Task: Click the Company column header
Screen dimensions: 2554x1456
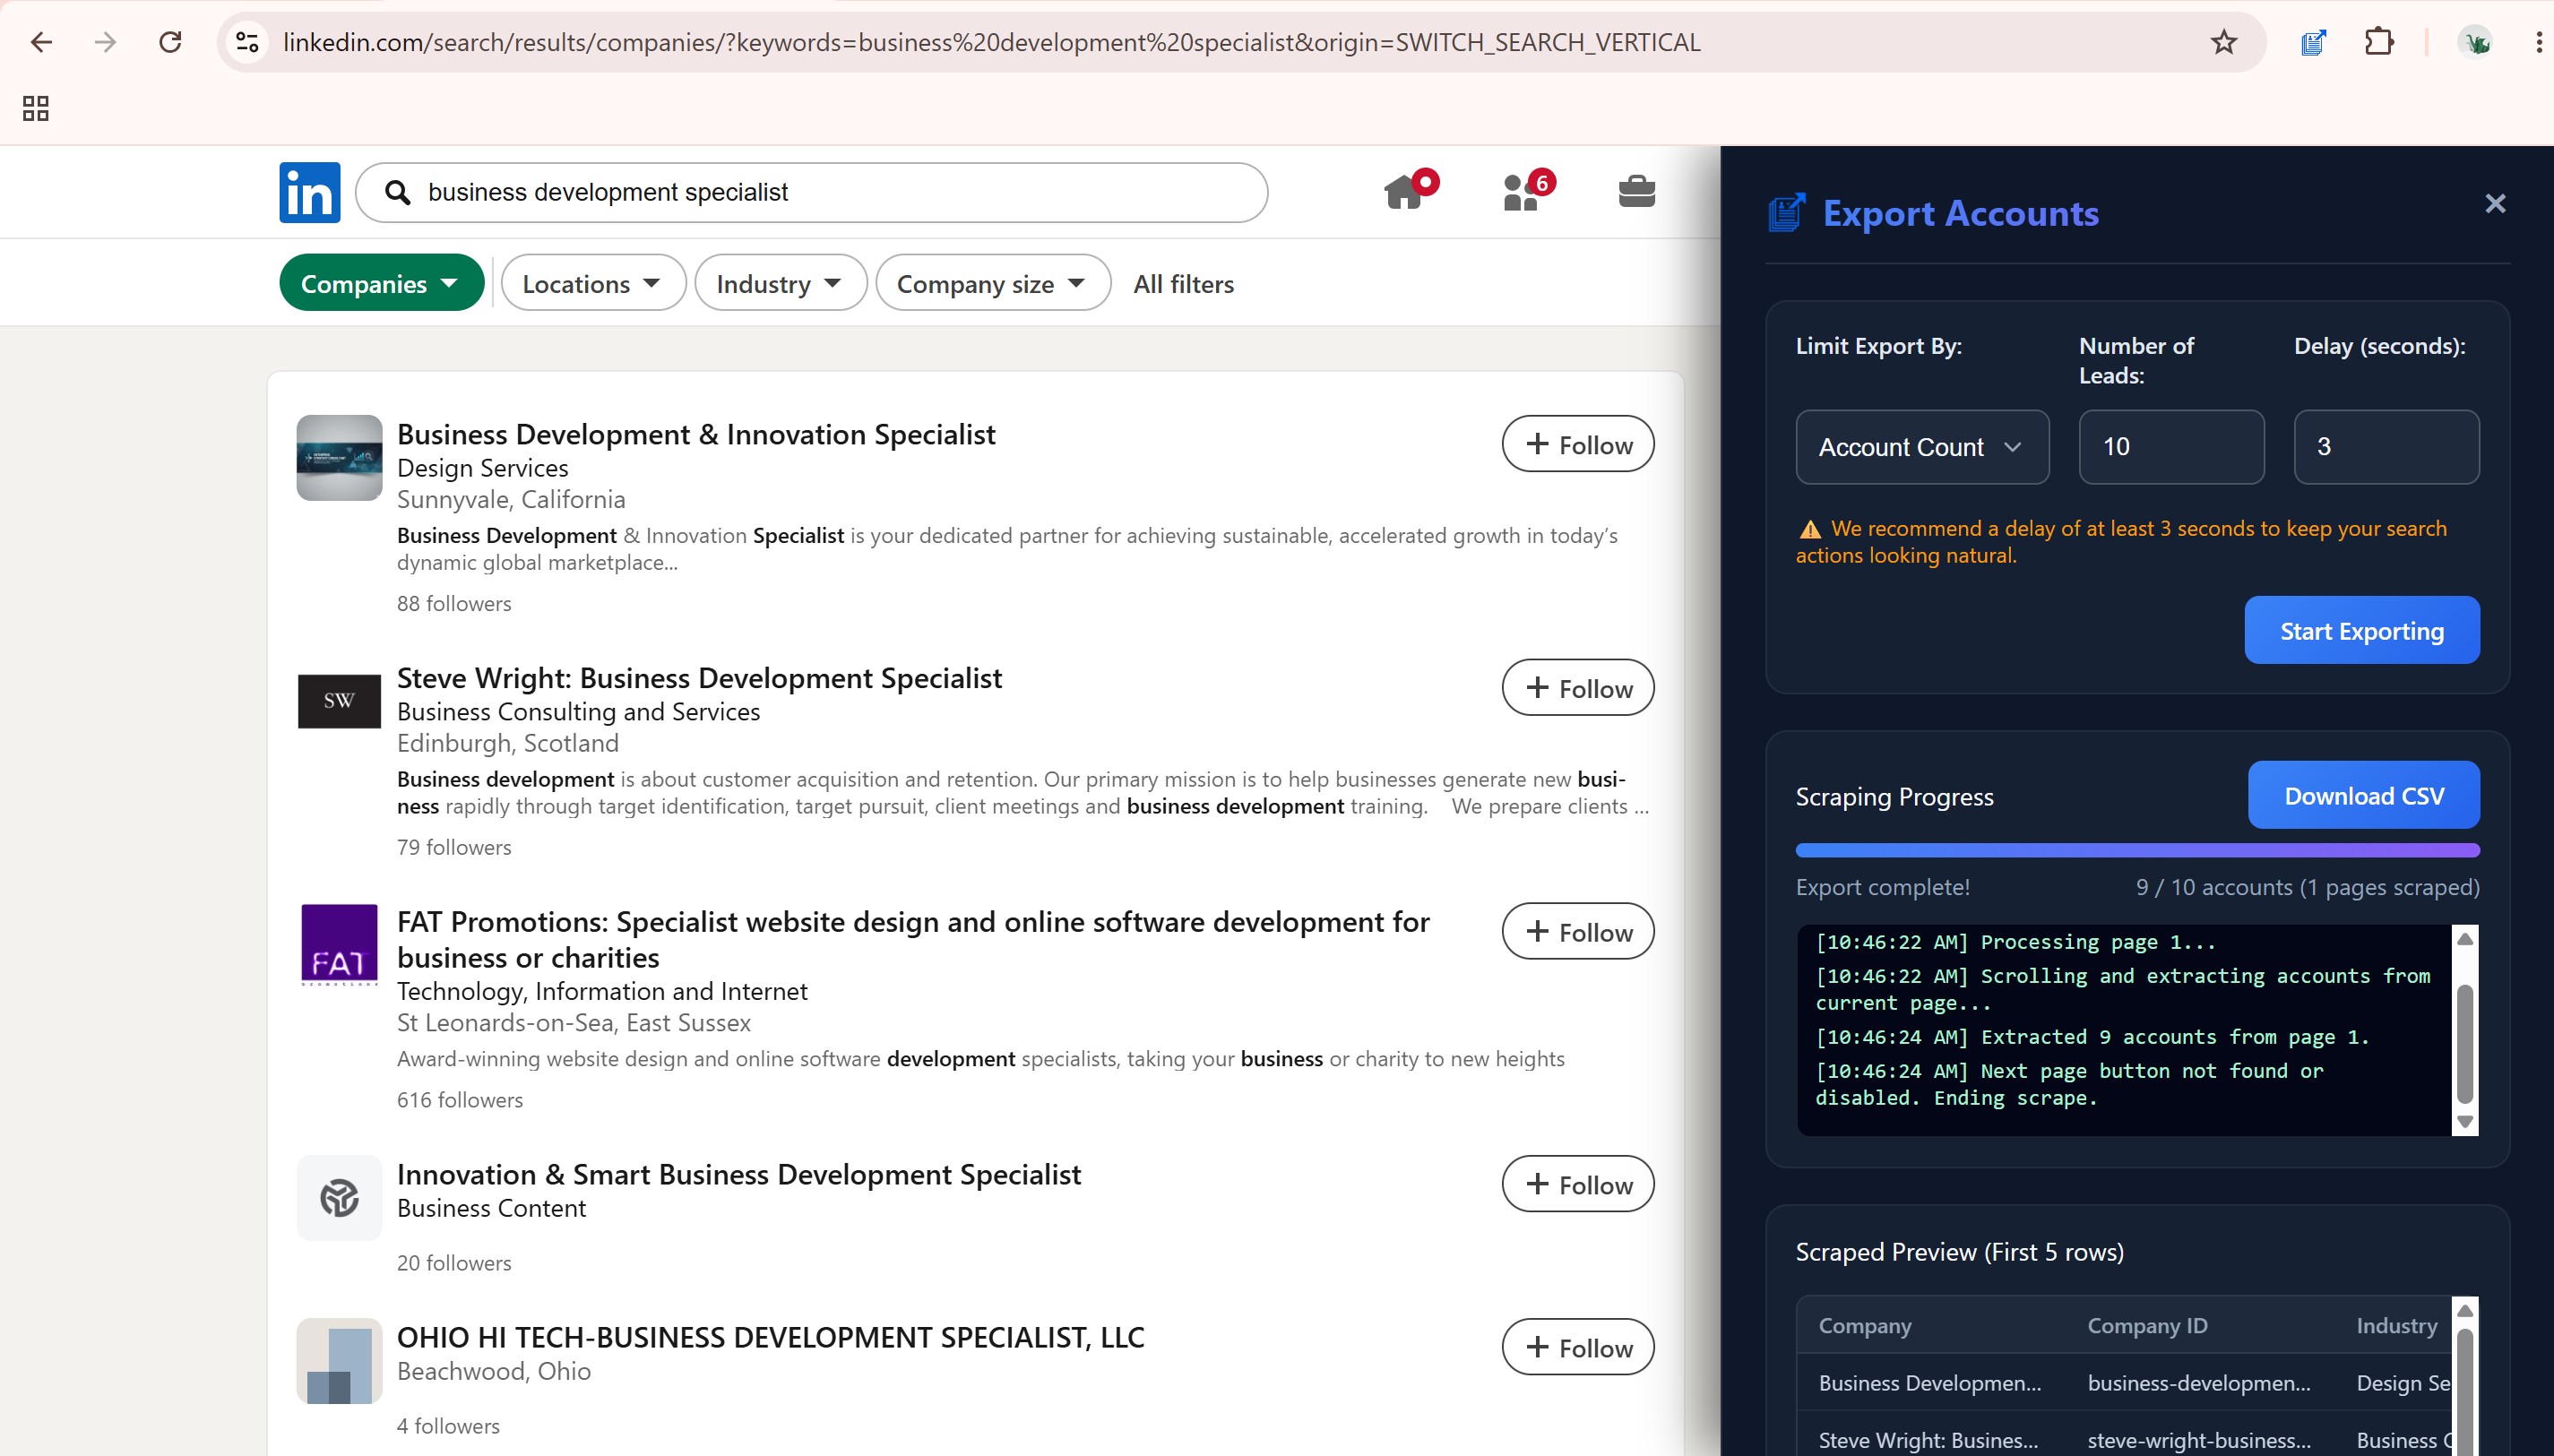Action: pyautogui.click(x=1864, y=1325)
